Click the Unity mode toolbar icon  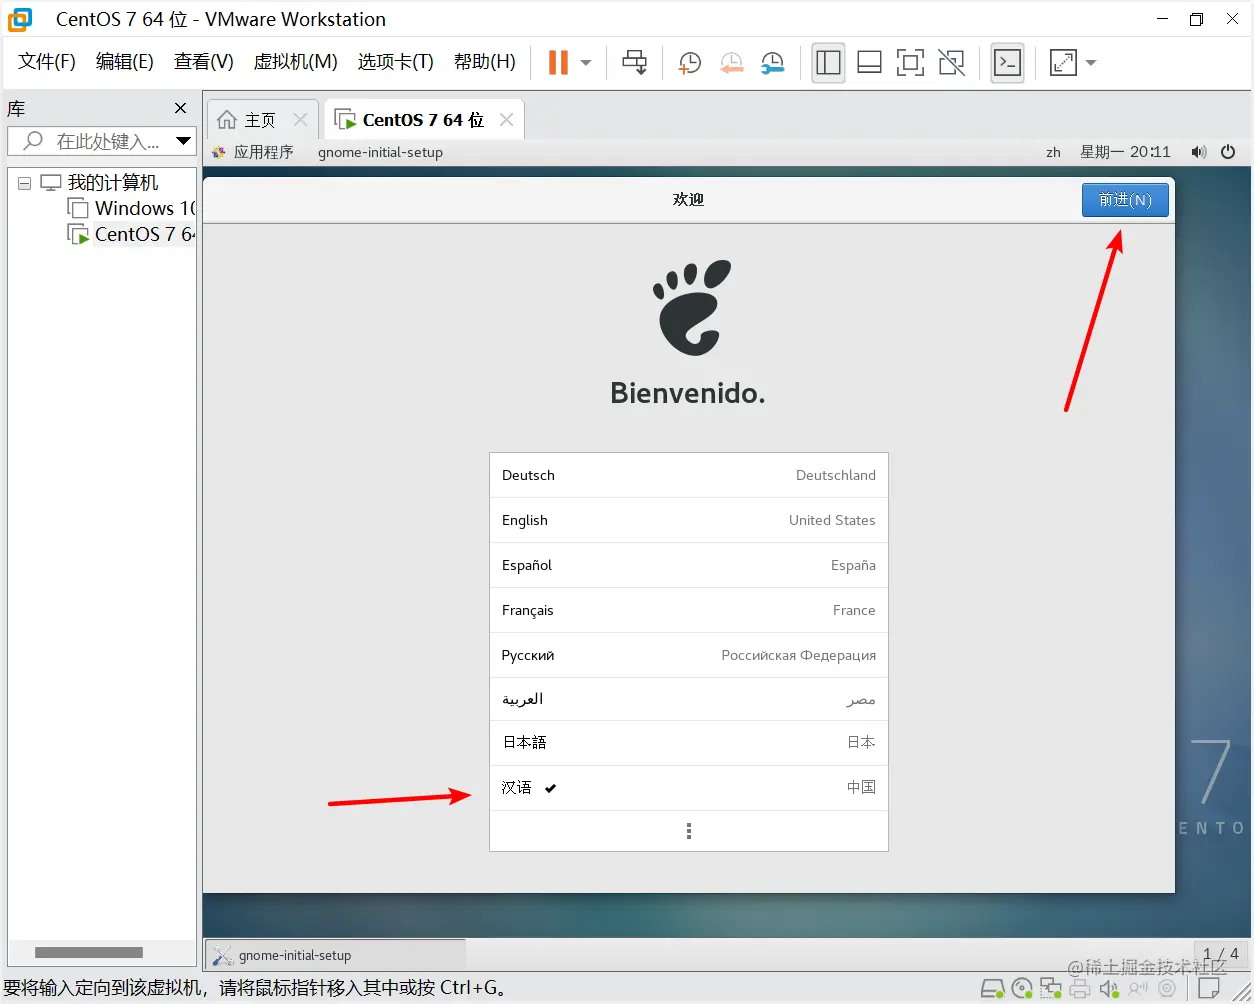pos(951,62)
